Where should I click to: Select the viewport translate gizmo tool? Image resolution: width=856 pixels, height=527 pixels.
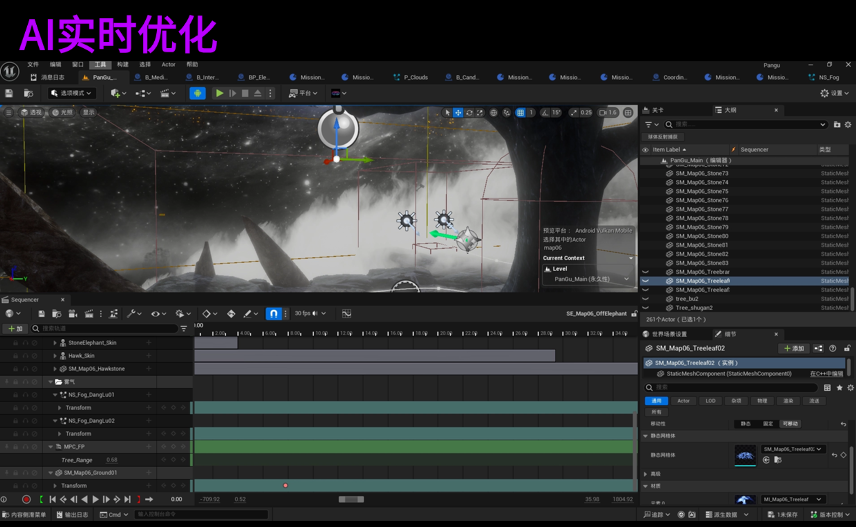pyautogui.click(x=458, y=113)
